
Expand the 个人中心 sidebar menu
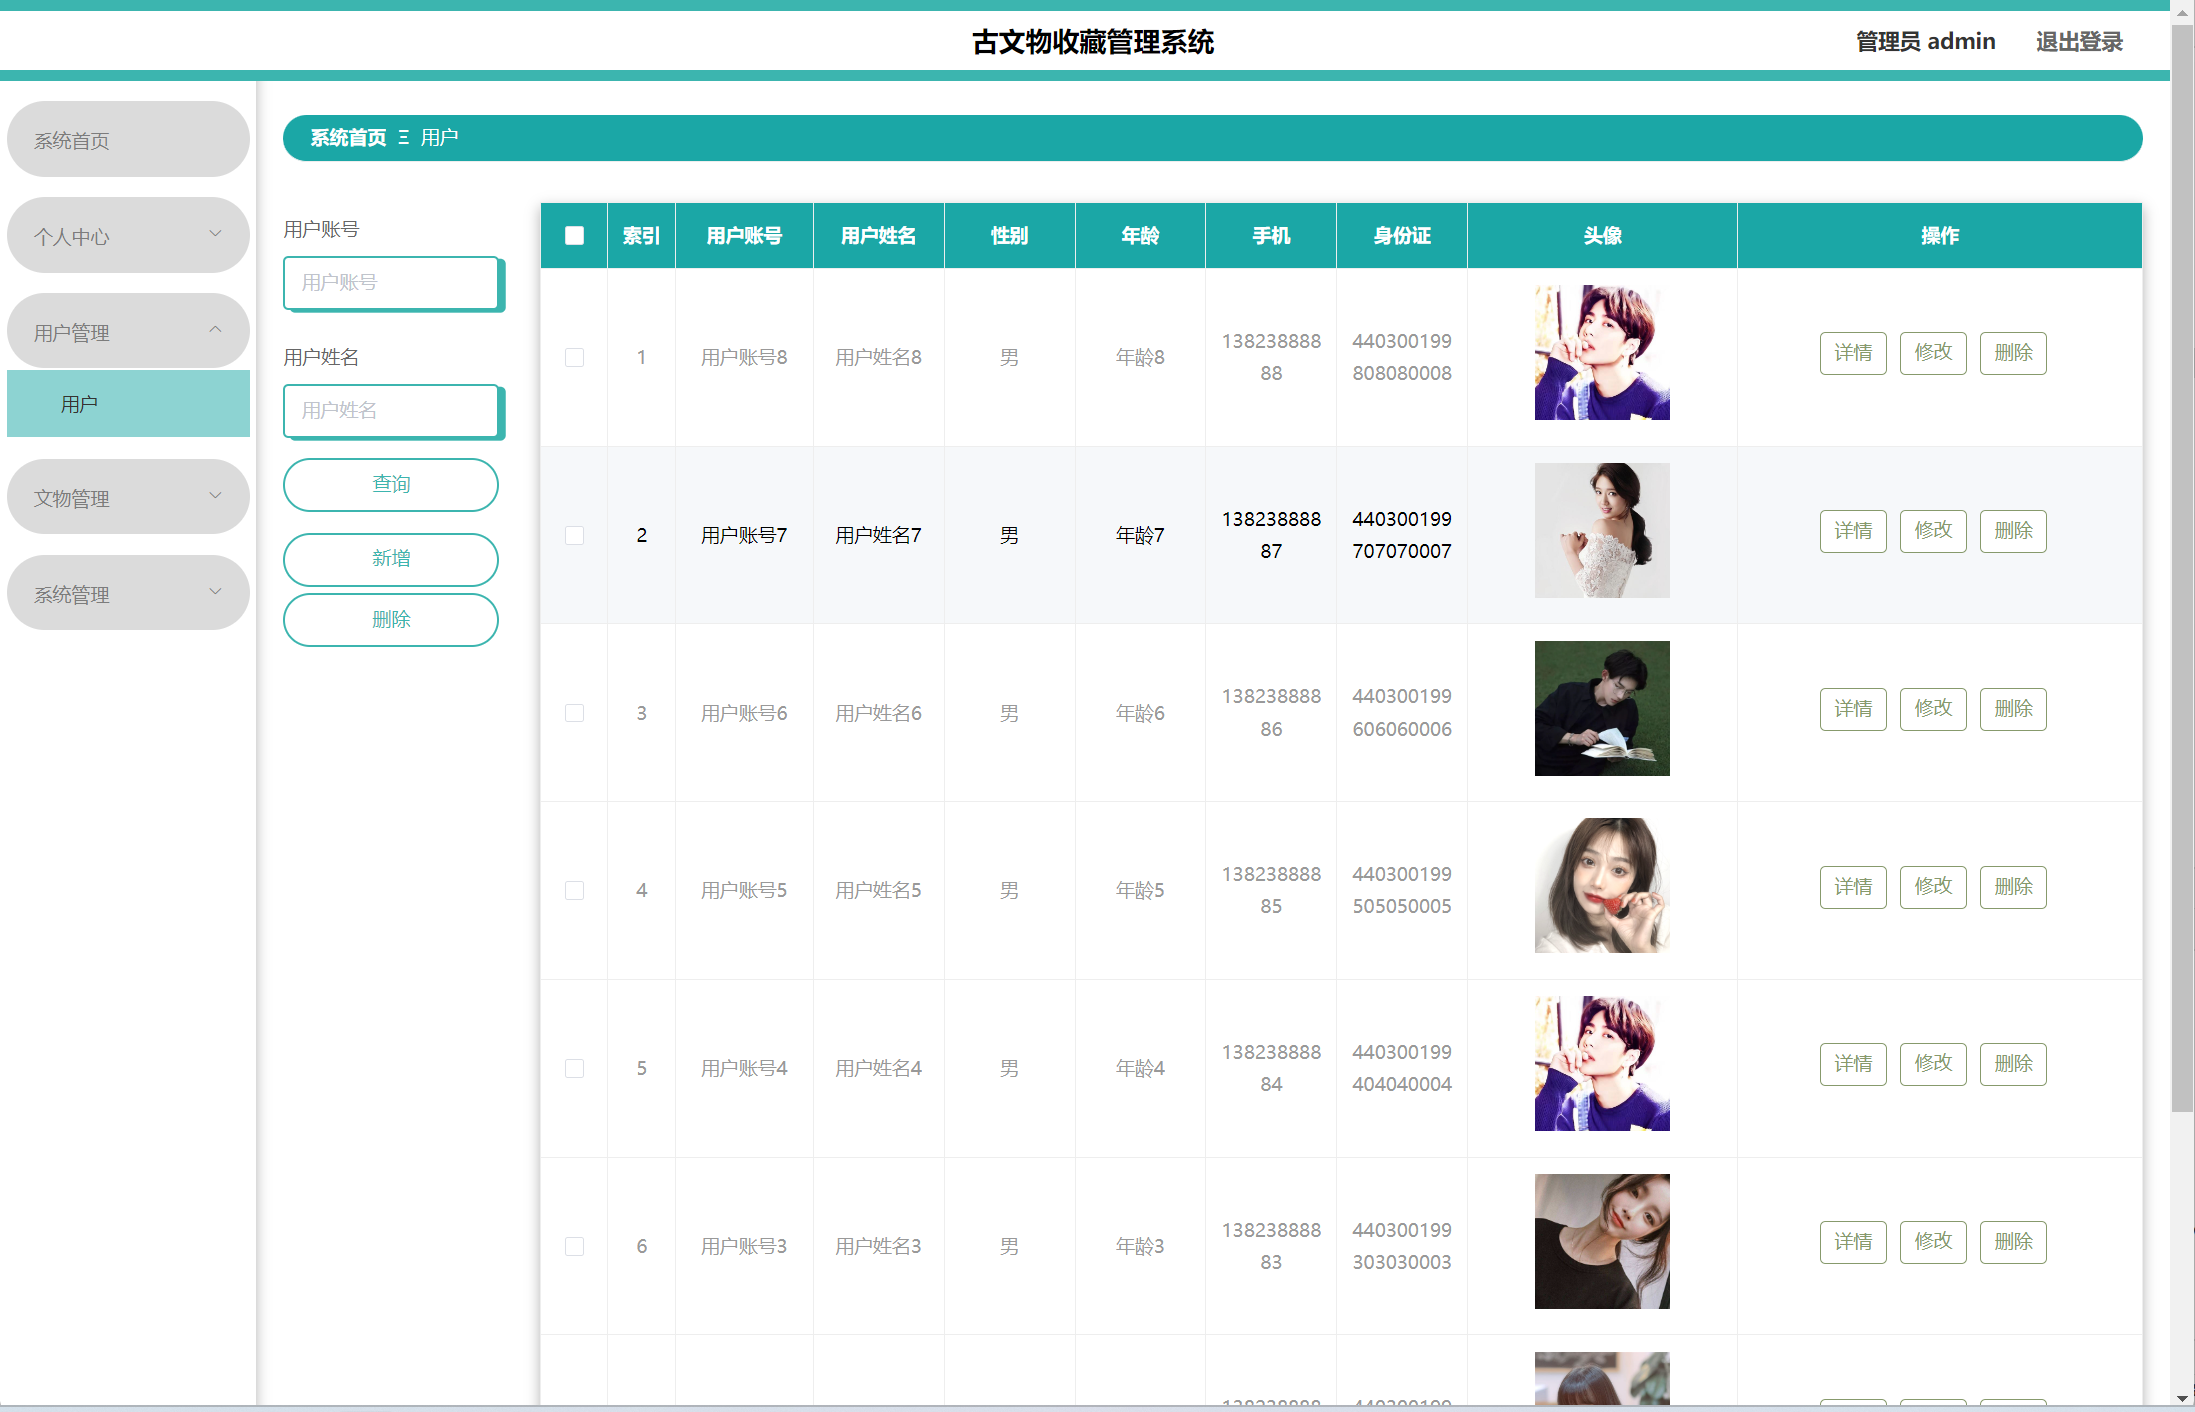(x=128, y=236)
